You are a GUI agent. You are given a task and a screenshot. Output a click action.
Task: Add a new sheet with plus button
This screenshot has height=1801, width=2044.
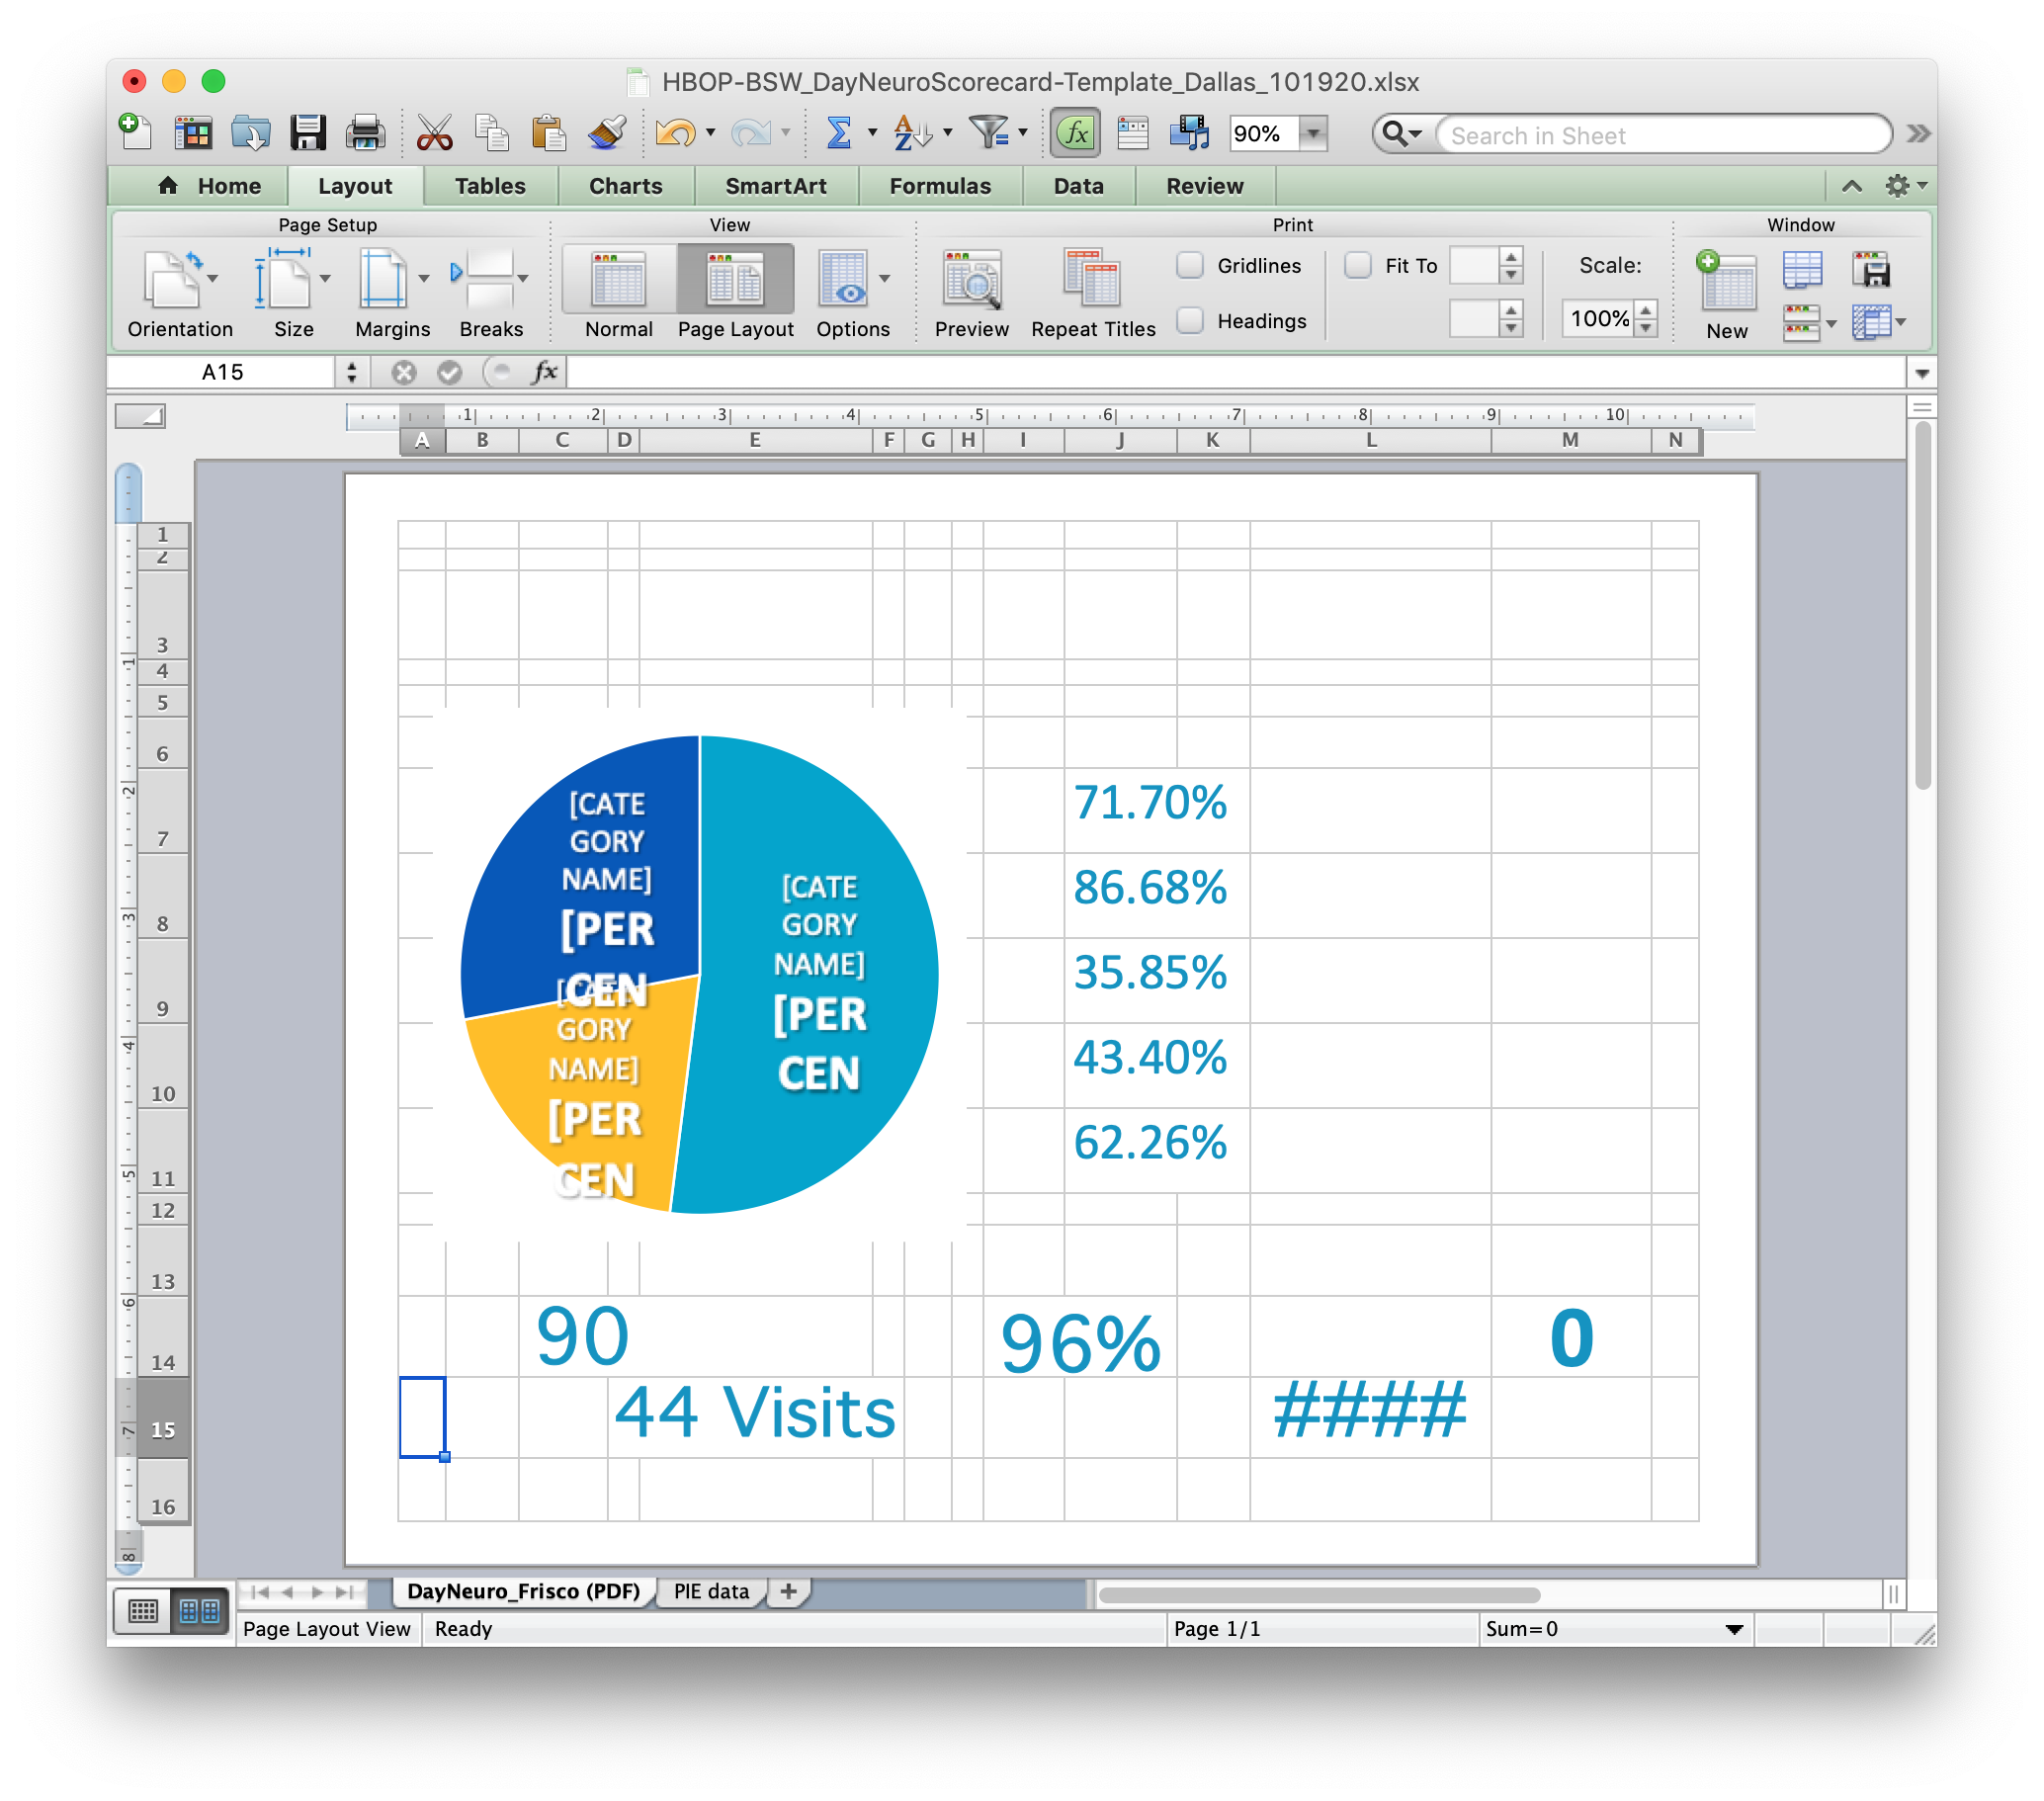click(x=788, y=1591)
